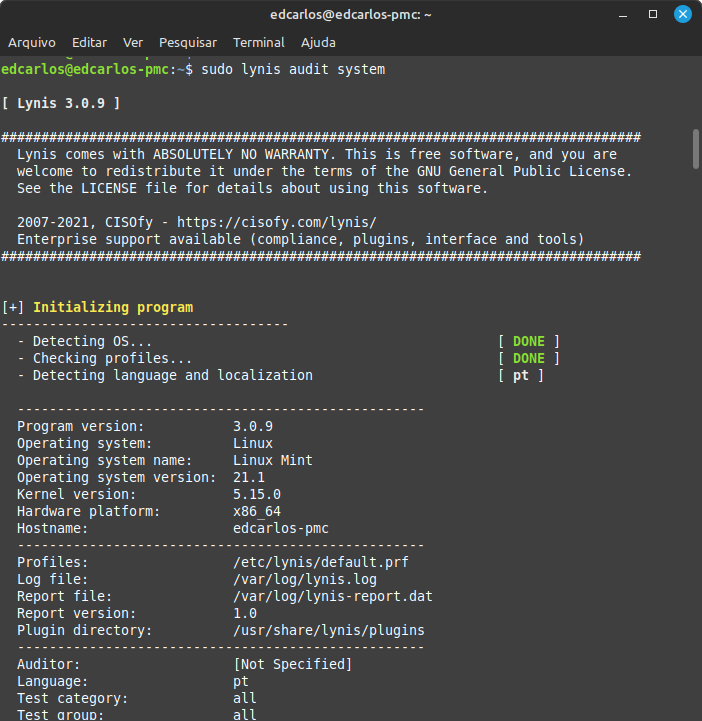Click the 'sudo lynis audit system' command text
This screenshot has height=721, width=702.
292,69
